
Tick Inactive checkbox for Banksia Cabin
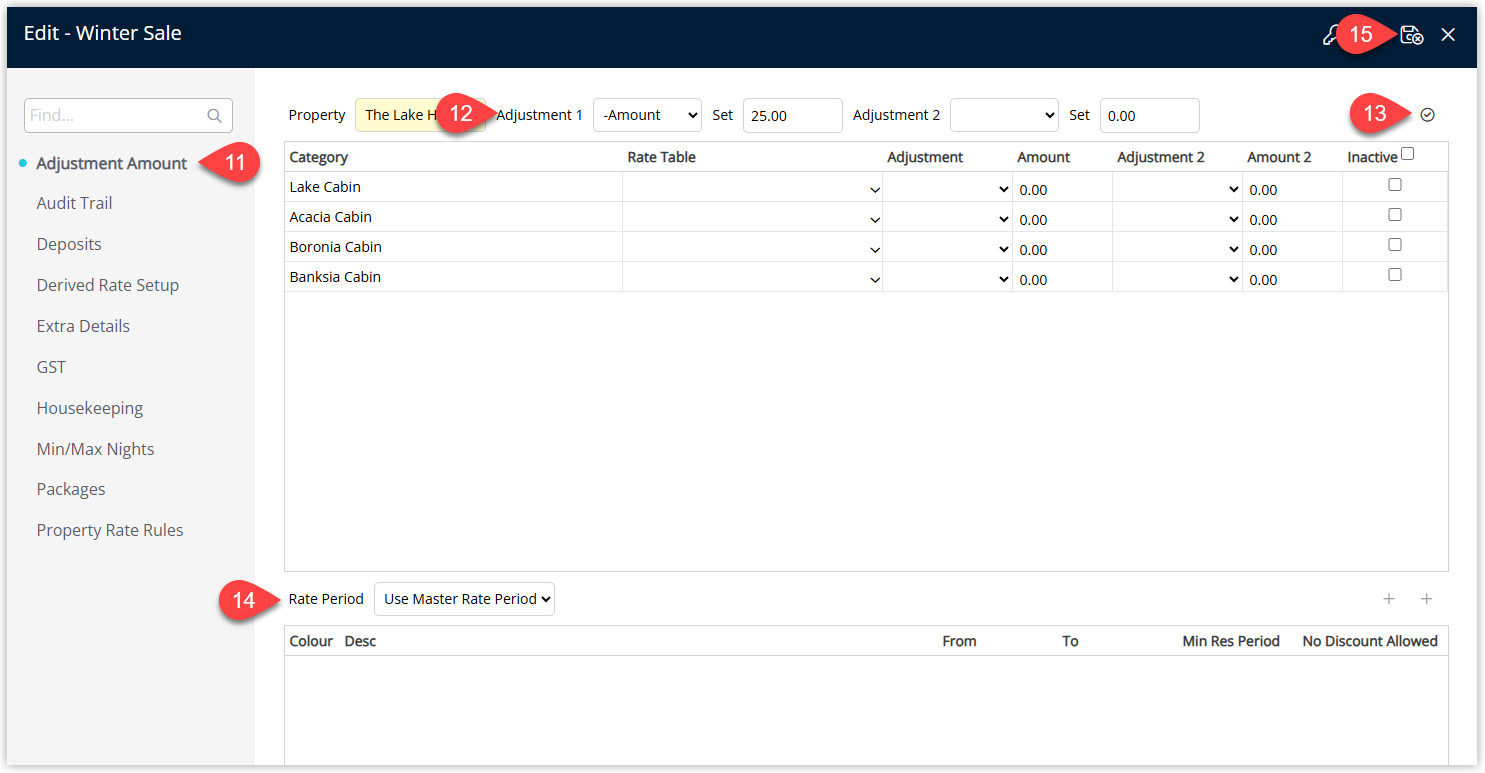(x=1395, y=275)
